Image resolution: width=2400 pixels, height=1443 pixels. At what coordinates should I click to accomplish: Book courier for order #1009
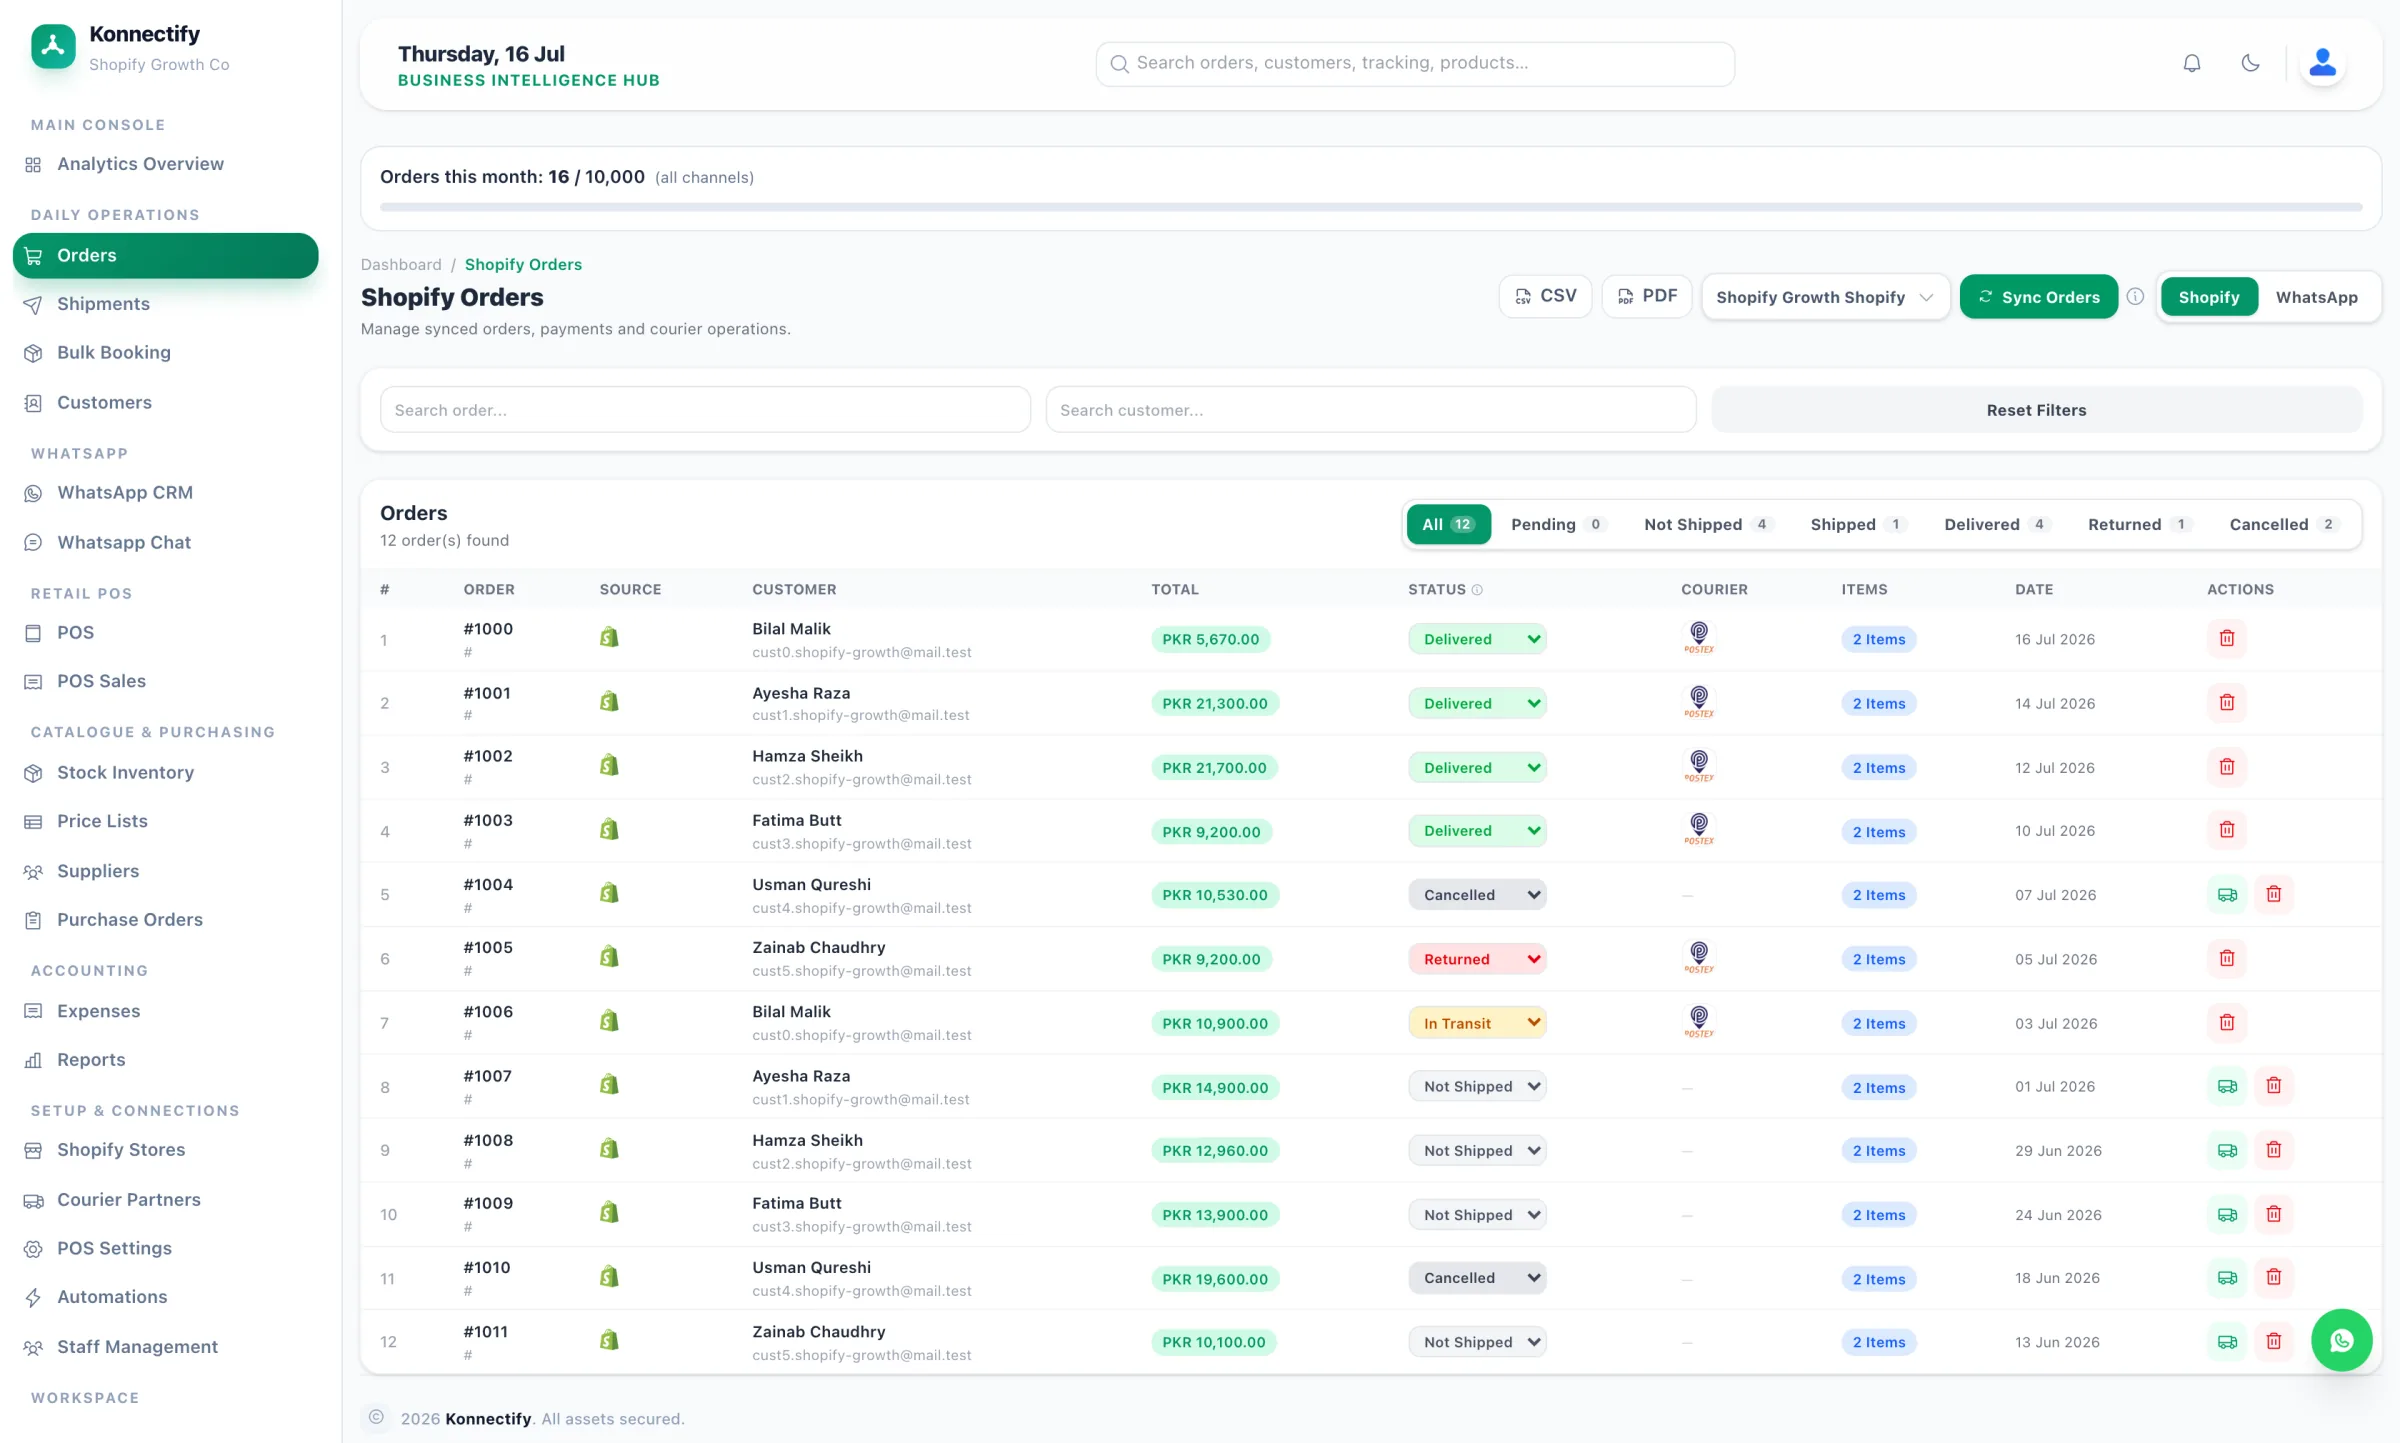pyautogui.click(x=2226, y=1214)
